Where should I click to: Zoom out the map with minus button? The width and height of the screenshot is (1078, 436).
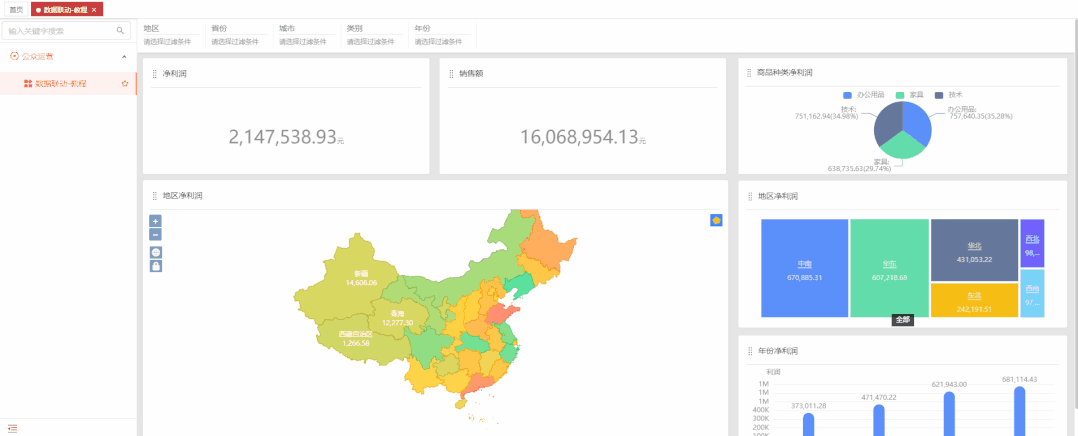point(155,234)
